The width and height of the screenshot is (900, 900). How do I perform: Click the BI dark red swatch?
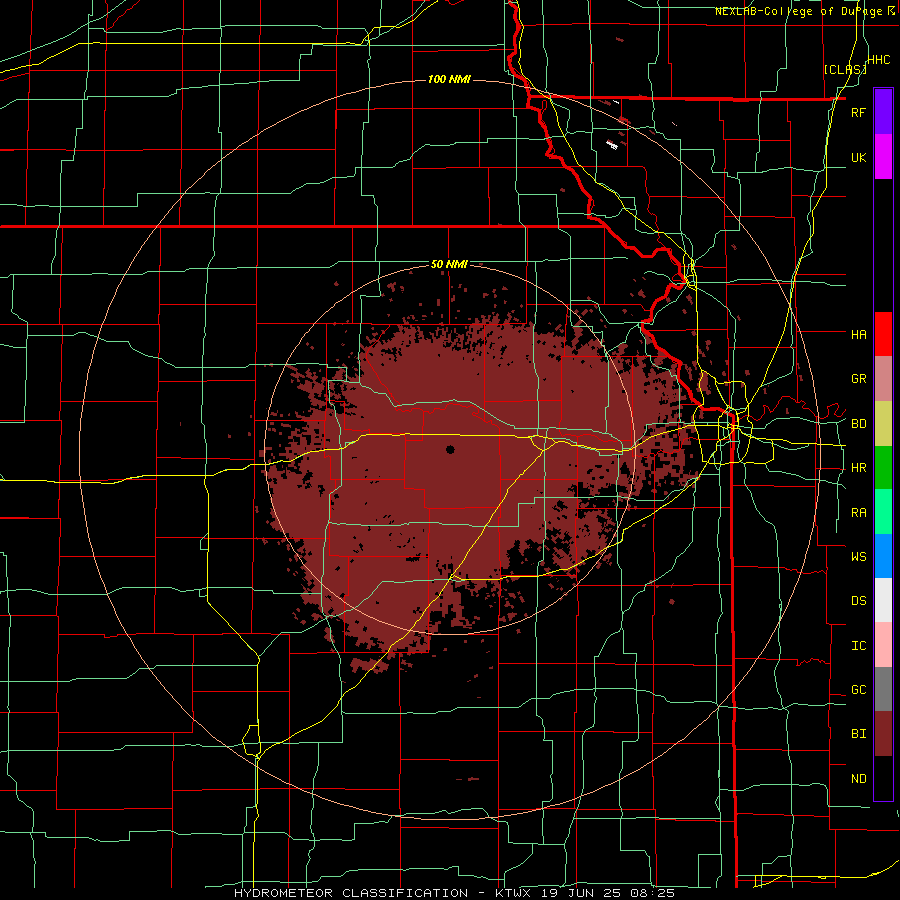pos(883,734)
